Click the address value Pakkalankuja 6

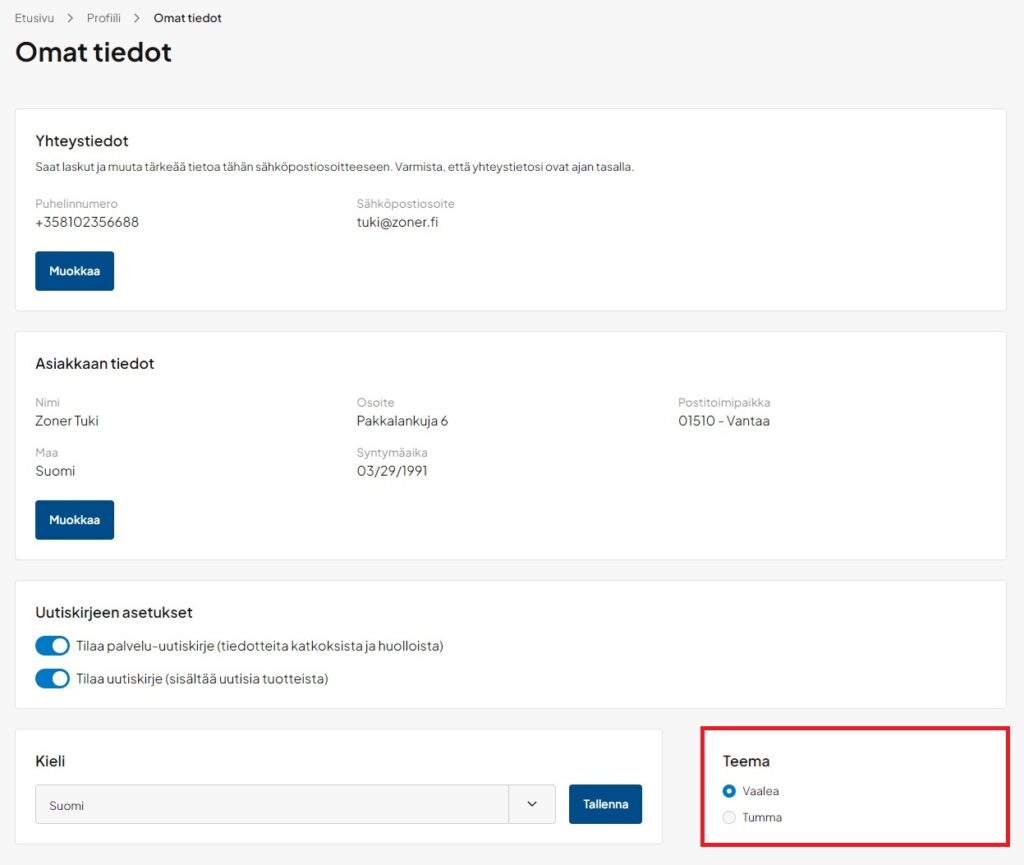[x=402, y=421]
